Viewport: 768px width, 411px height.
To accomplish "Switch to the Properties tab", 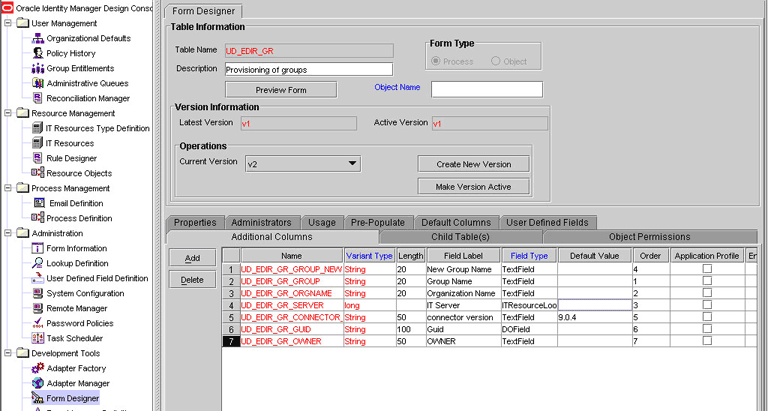I will [195, 222].
